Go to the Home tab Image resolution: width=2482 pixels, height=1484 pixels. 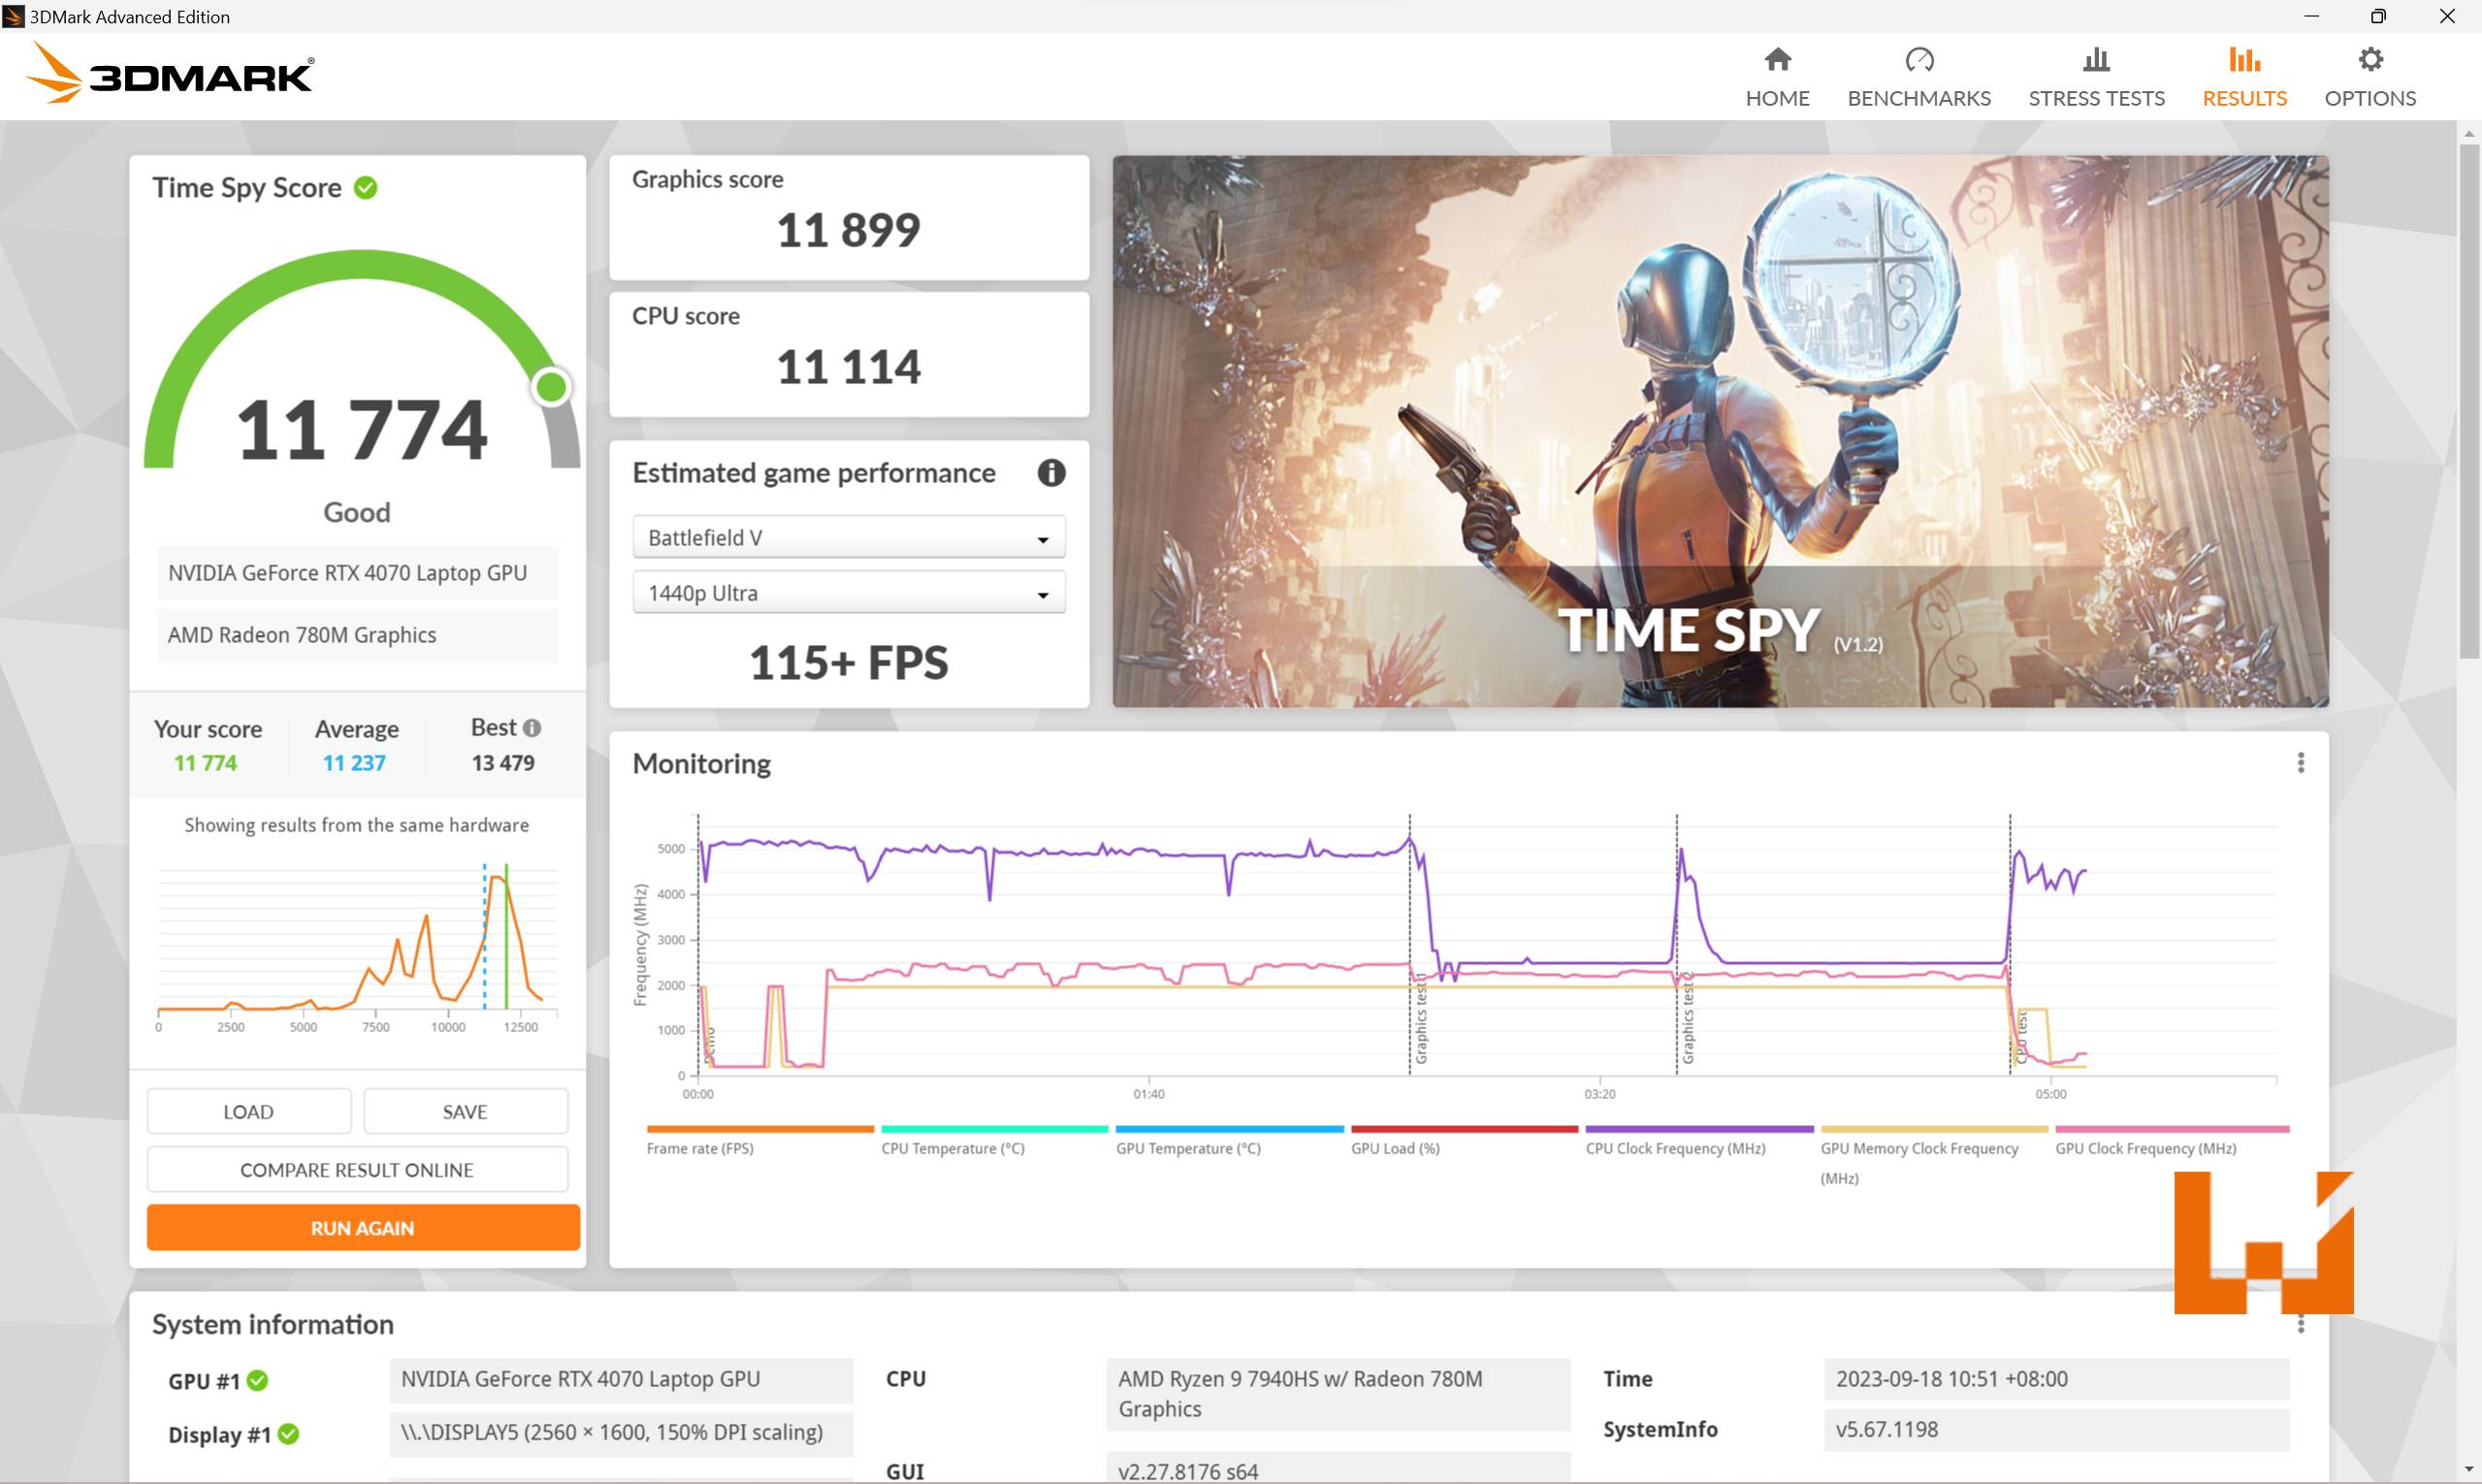click(1777, 78)
